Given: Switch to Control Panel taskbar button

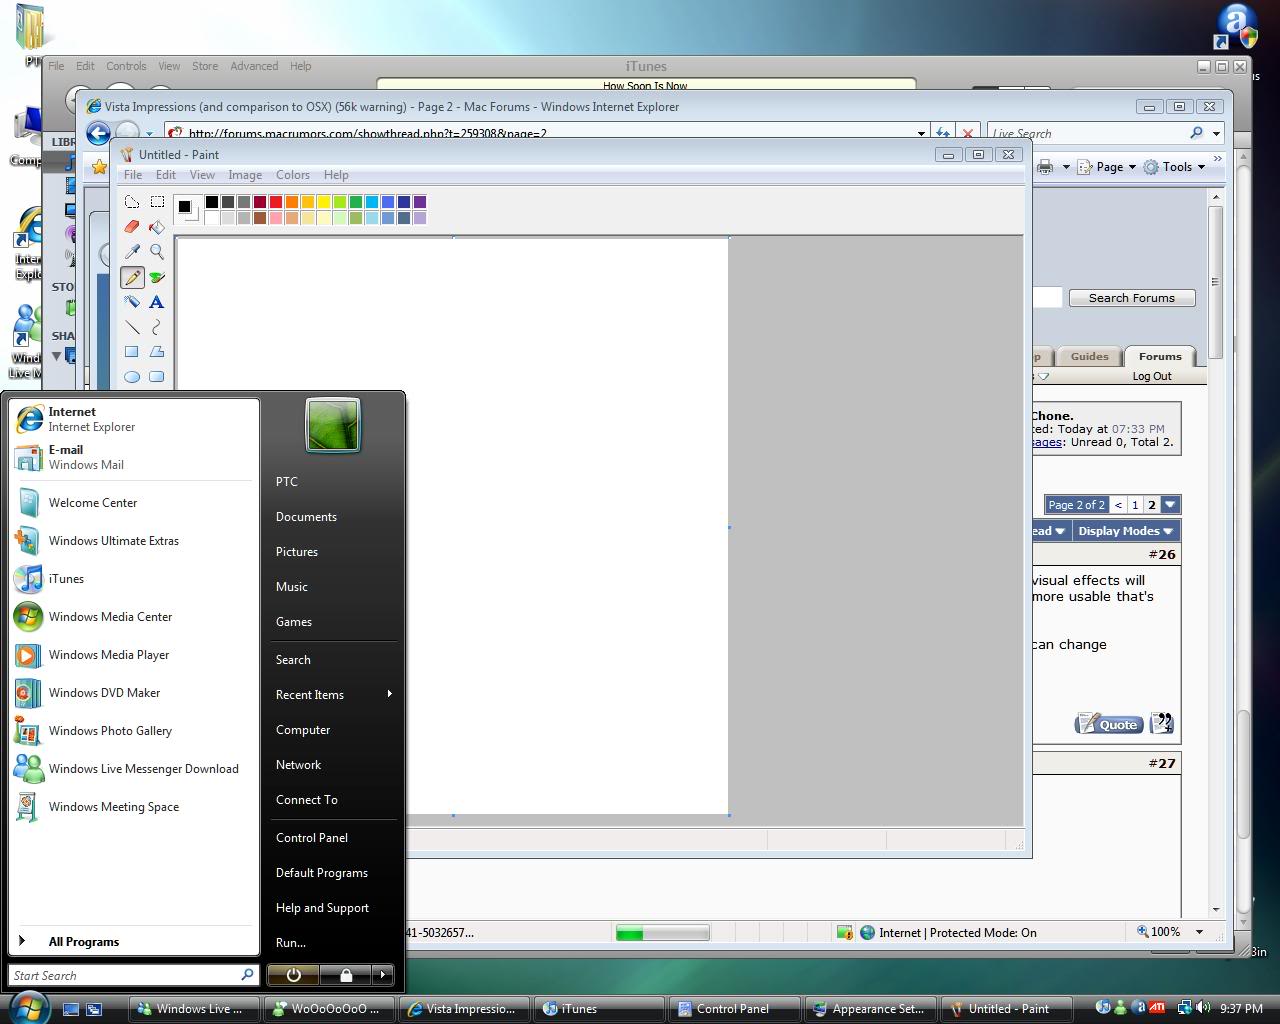Looking at the screenshot, I should tap(733, 1009).
